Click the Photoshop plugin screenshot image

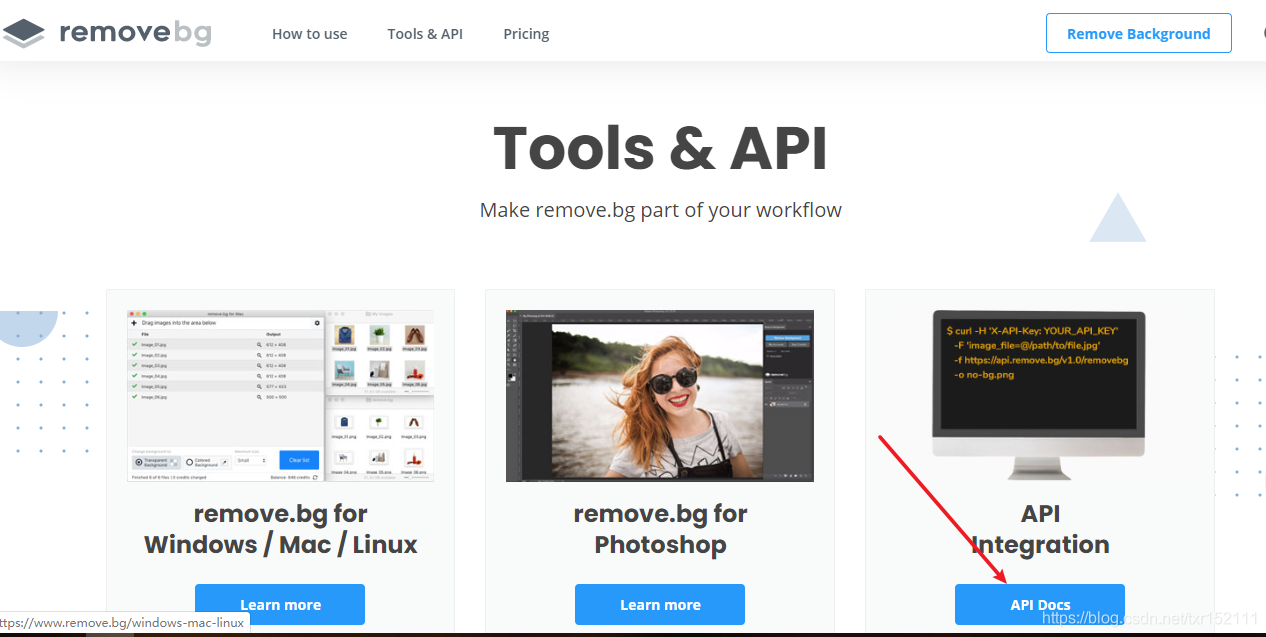[660, 396]
